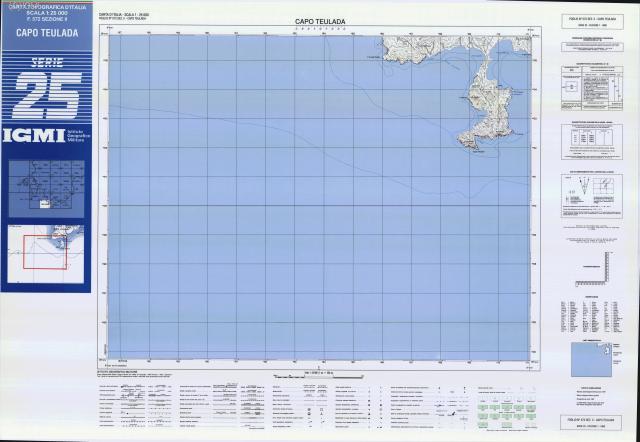Click the graphic scale bar below the map
This screenshot has height=442, width=640.
(318, 377)
